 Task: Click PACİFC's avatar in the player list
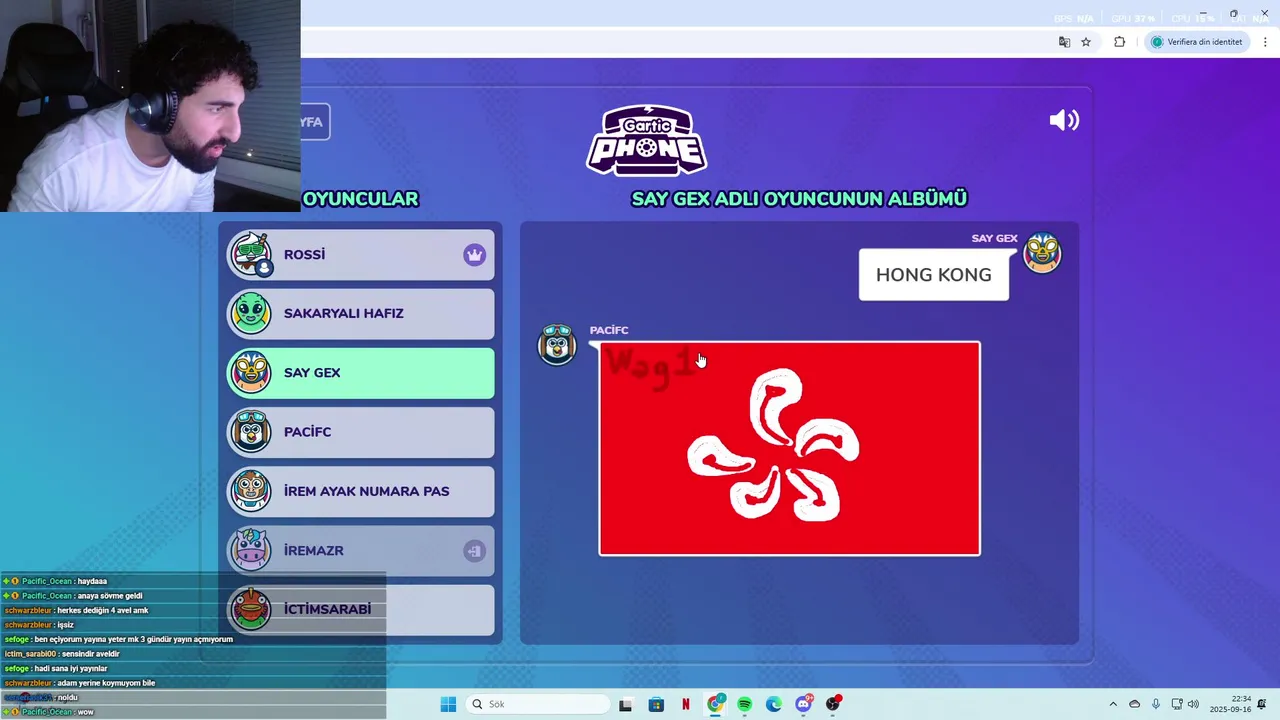click(x=250, y=431)
